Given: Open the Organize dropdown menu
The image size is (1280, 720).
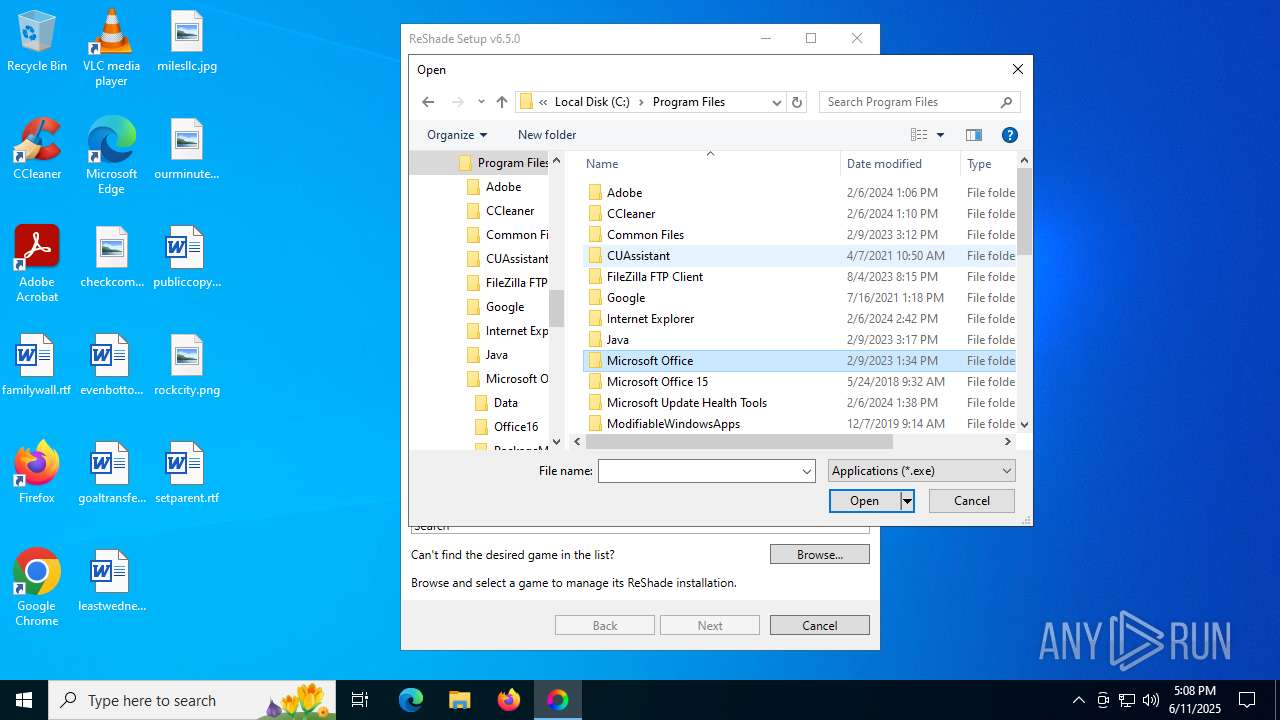Looking at the screenshot, I should tap(457, 135).
